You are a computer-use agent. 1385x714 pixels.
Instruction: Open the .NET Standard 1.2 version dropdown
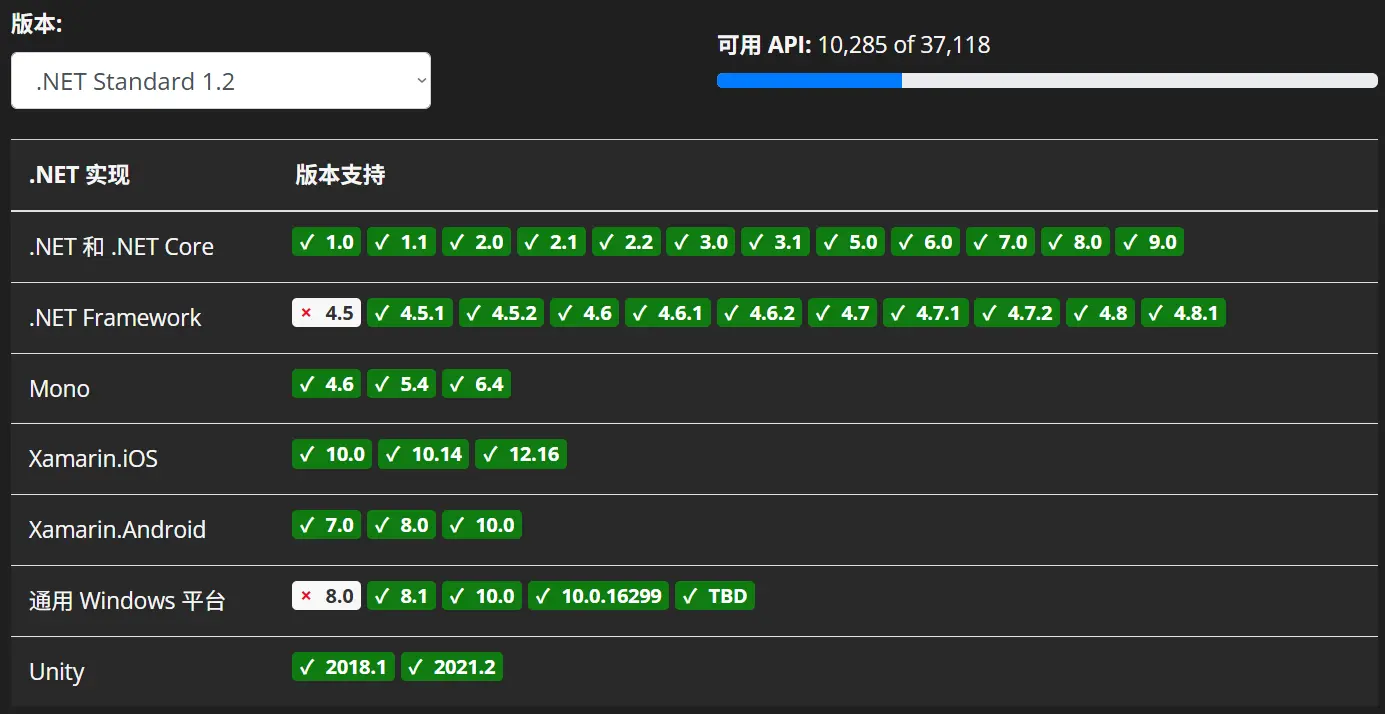(x=220, y=81)
